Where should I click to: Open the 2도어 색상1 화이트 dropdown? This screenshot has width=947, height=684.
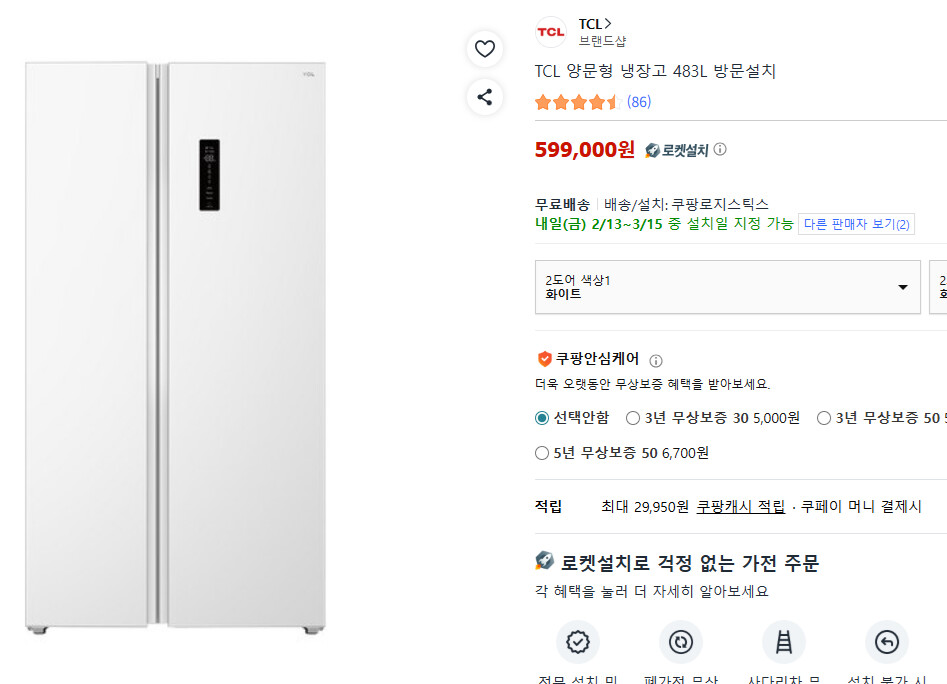point(727,287)
